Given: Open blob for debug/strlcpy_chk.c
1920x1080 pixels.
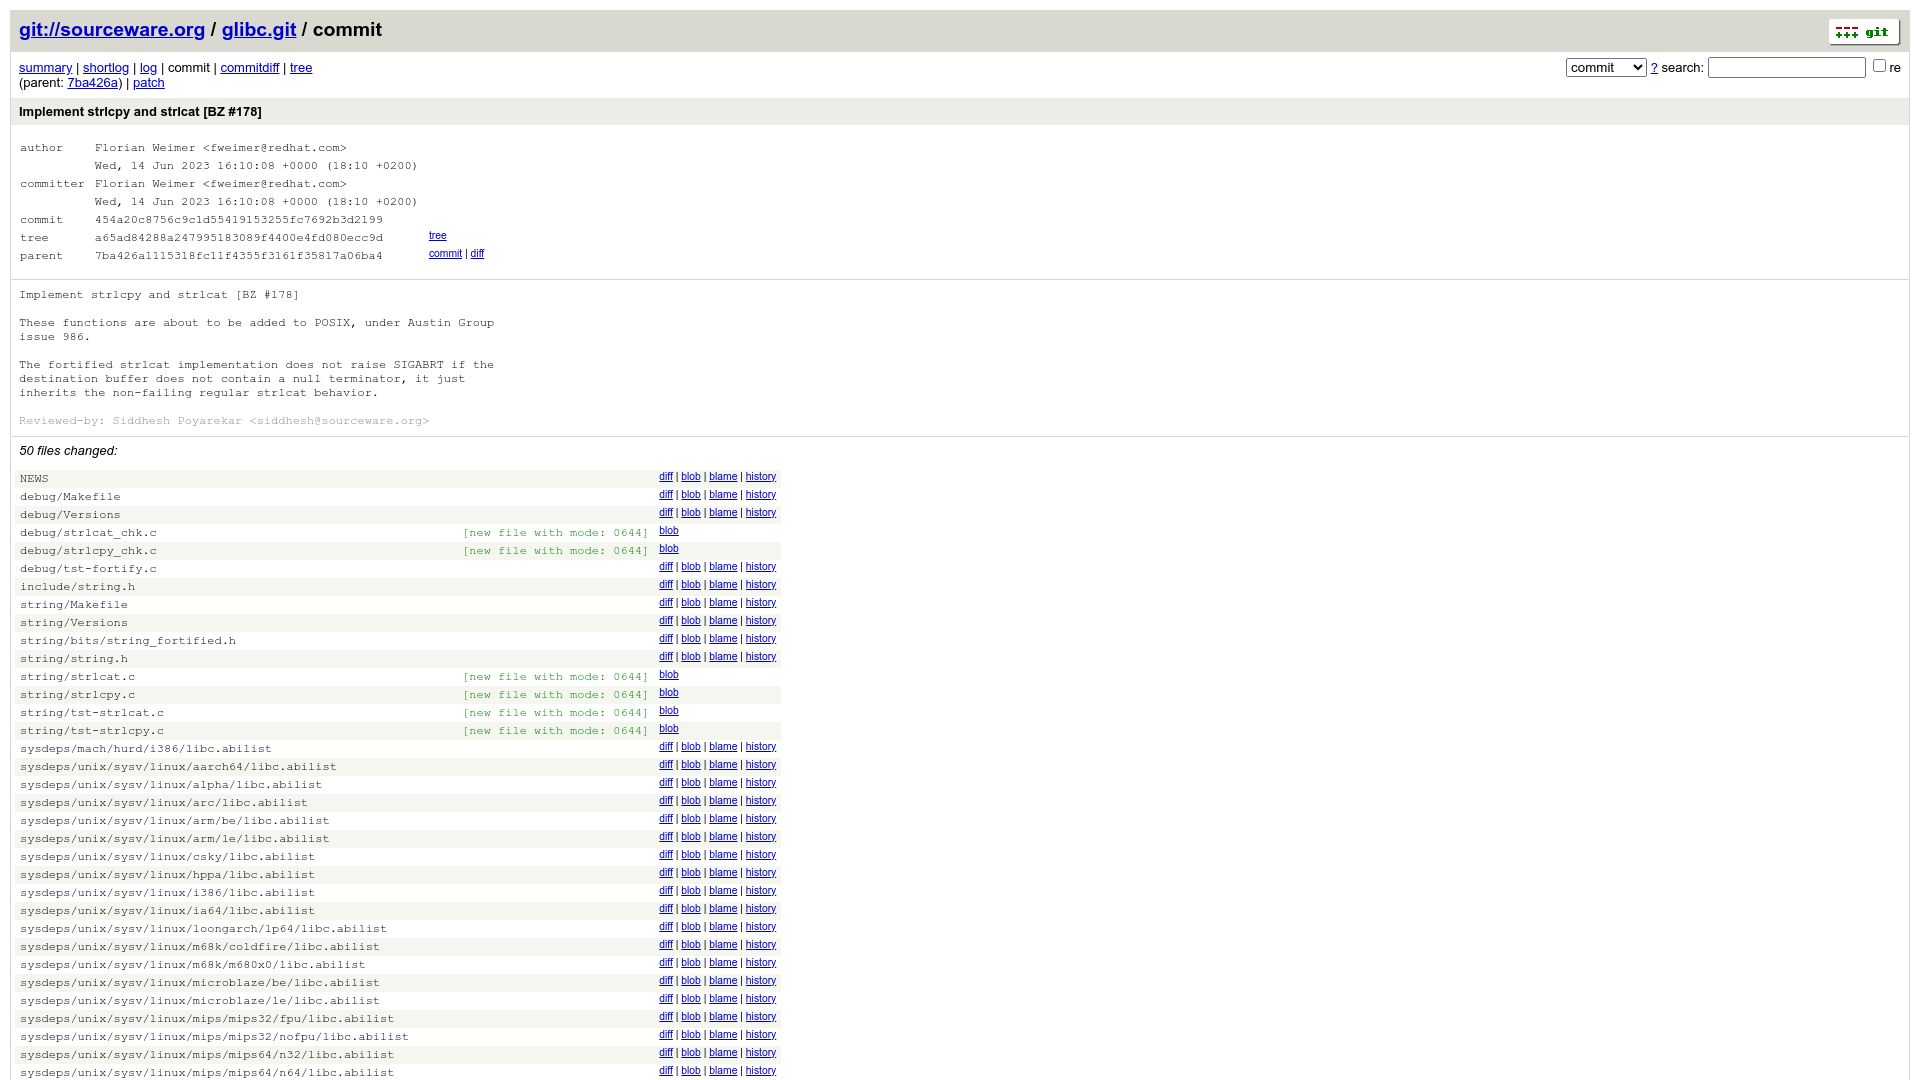Looking at the screenshot, I should pos(668,549).
